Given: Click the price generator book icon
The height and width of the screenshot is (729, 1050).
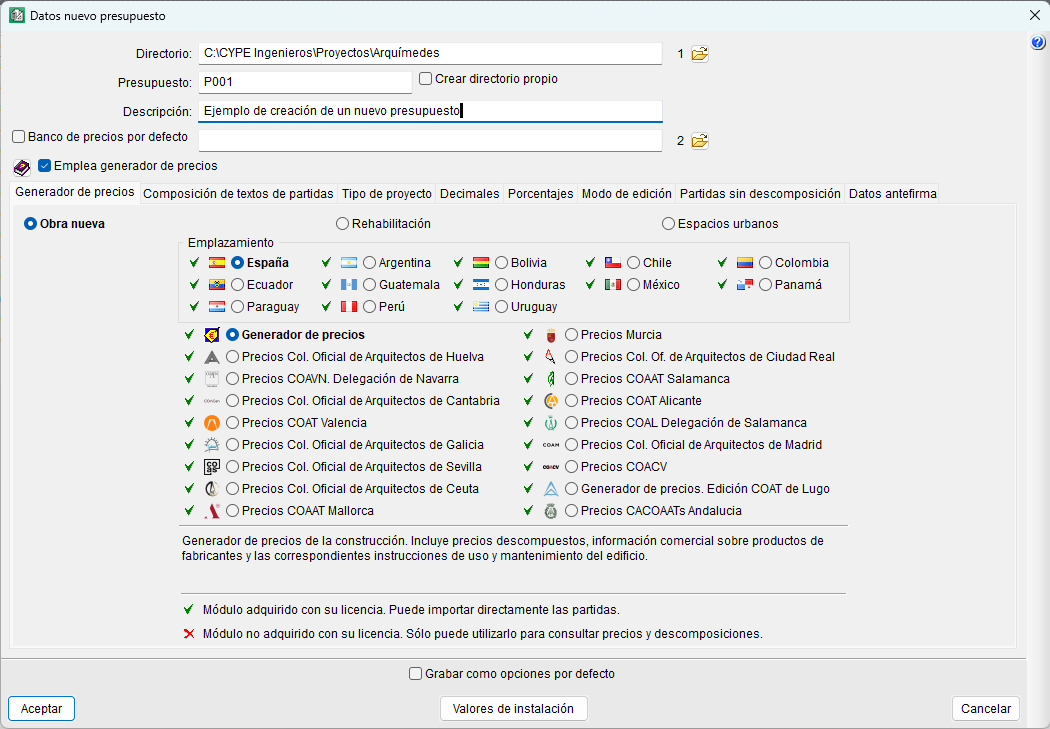Looking at the screenshot, I should click(x=22, y=167).
